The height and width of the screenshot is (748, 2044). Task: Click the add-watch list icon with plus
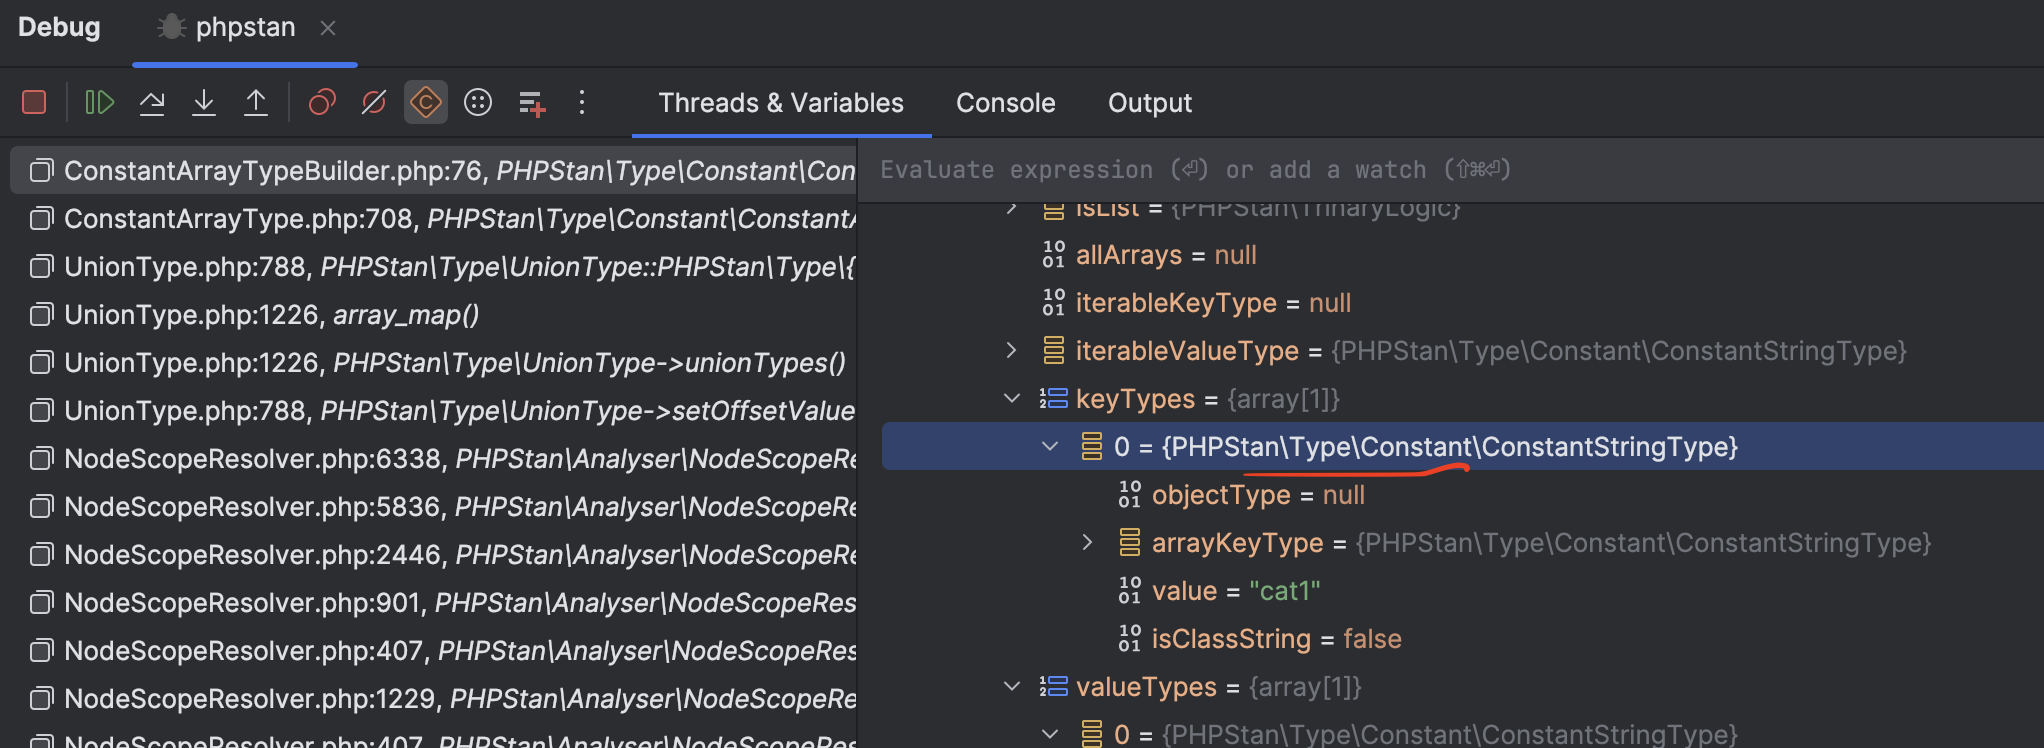click(x=531, y=102)
